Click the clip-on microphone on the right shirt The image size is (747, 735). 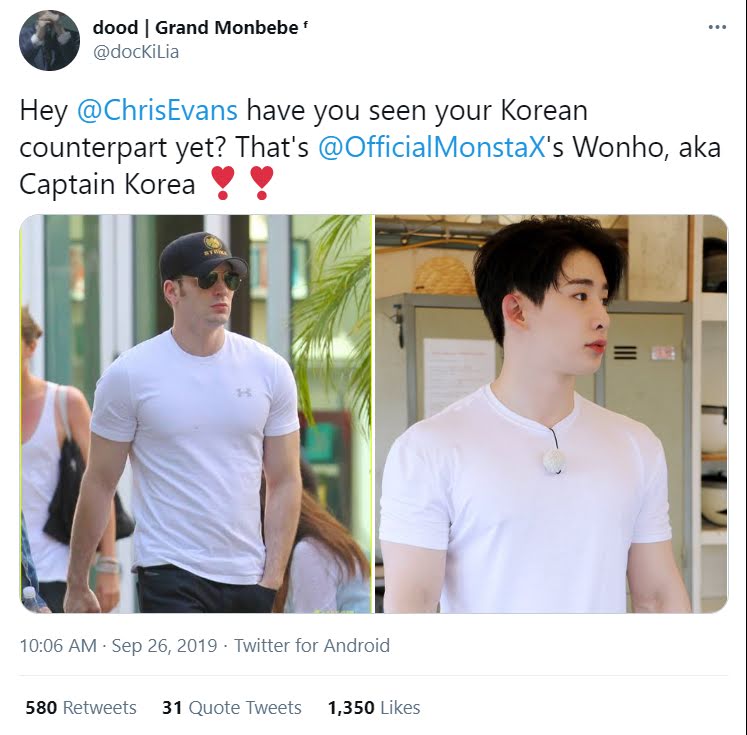pyautogui.click(x=555, y=458)
